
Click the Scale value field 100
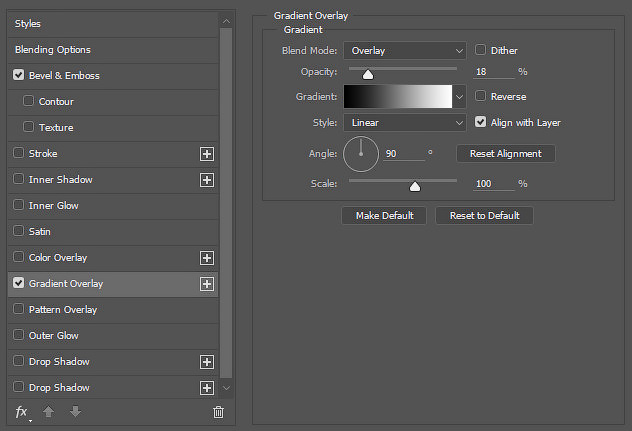coord(494,184)
